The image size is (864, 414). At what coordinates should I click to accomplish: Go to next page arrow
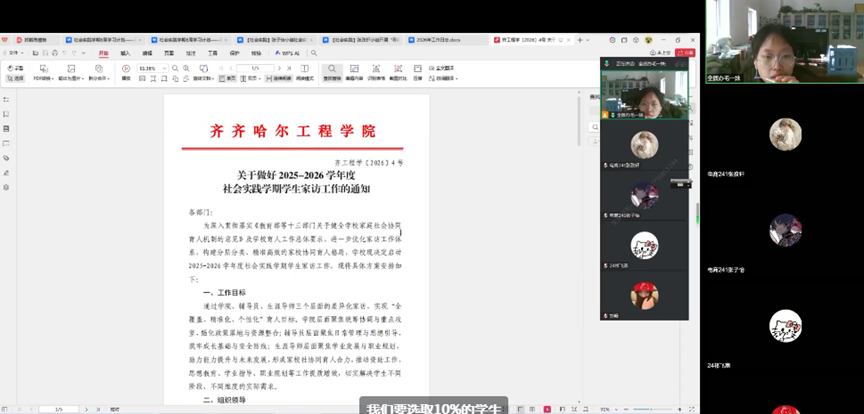coord(279,68)
